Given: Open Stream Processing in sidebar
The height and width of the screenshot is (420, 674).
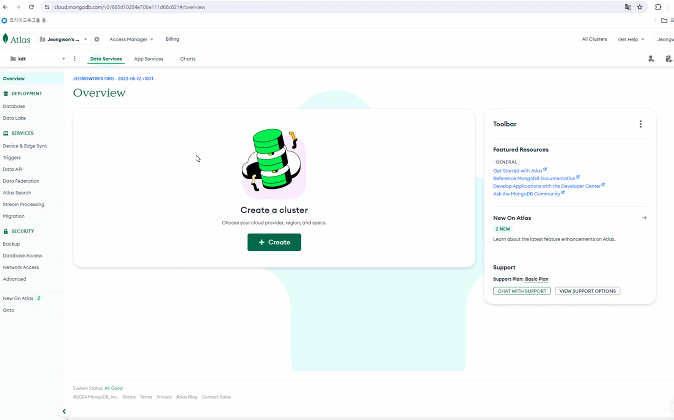Looking at the screenshot, I should coord(23,204).
